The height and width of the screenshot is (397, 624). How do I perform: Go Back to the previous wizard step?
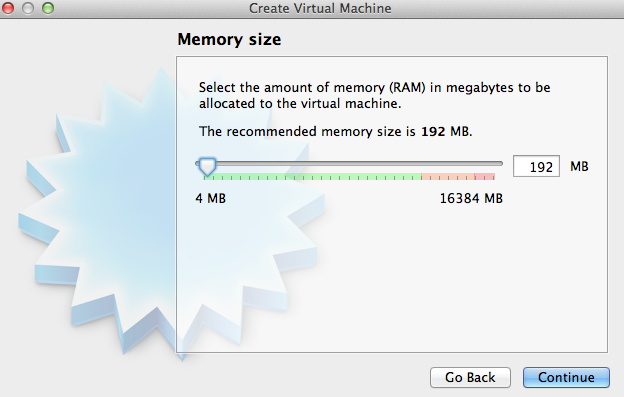[x=470, y=377]
